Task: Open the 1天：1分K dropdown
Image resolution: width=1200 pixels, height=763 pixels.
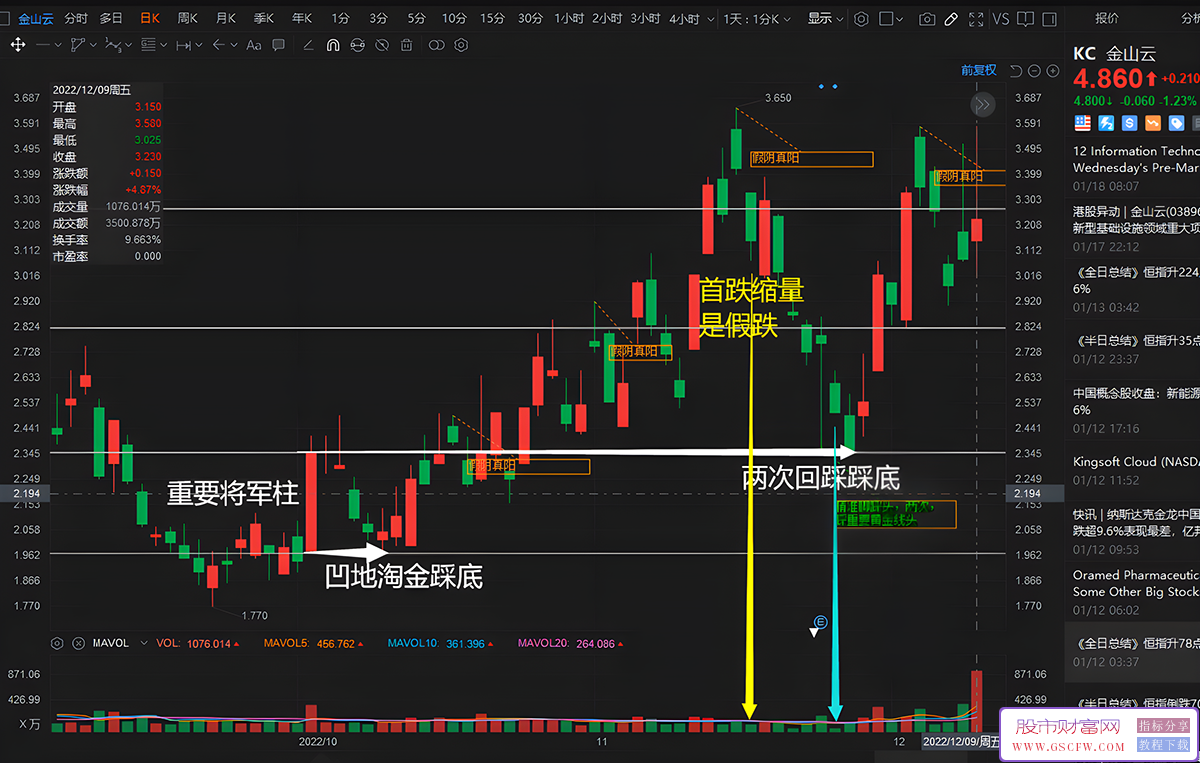Action: [757, 19]
